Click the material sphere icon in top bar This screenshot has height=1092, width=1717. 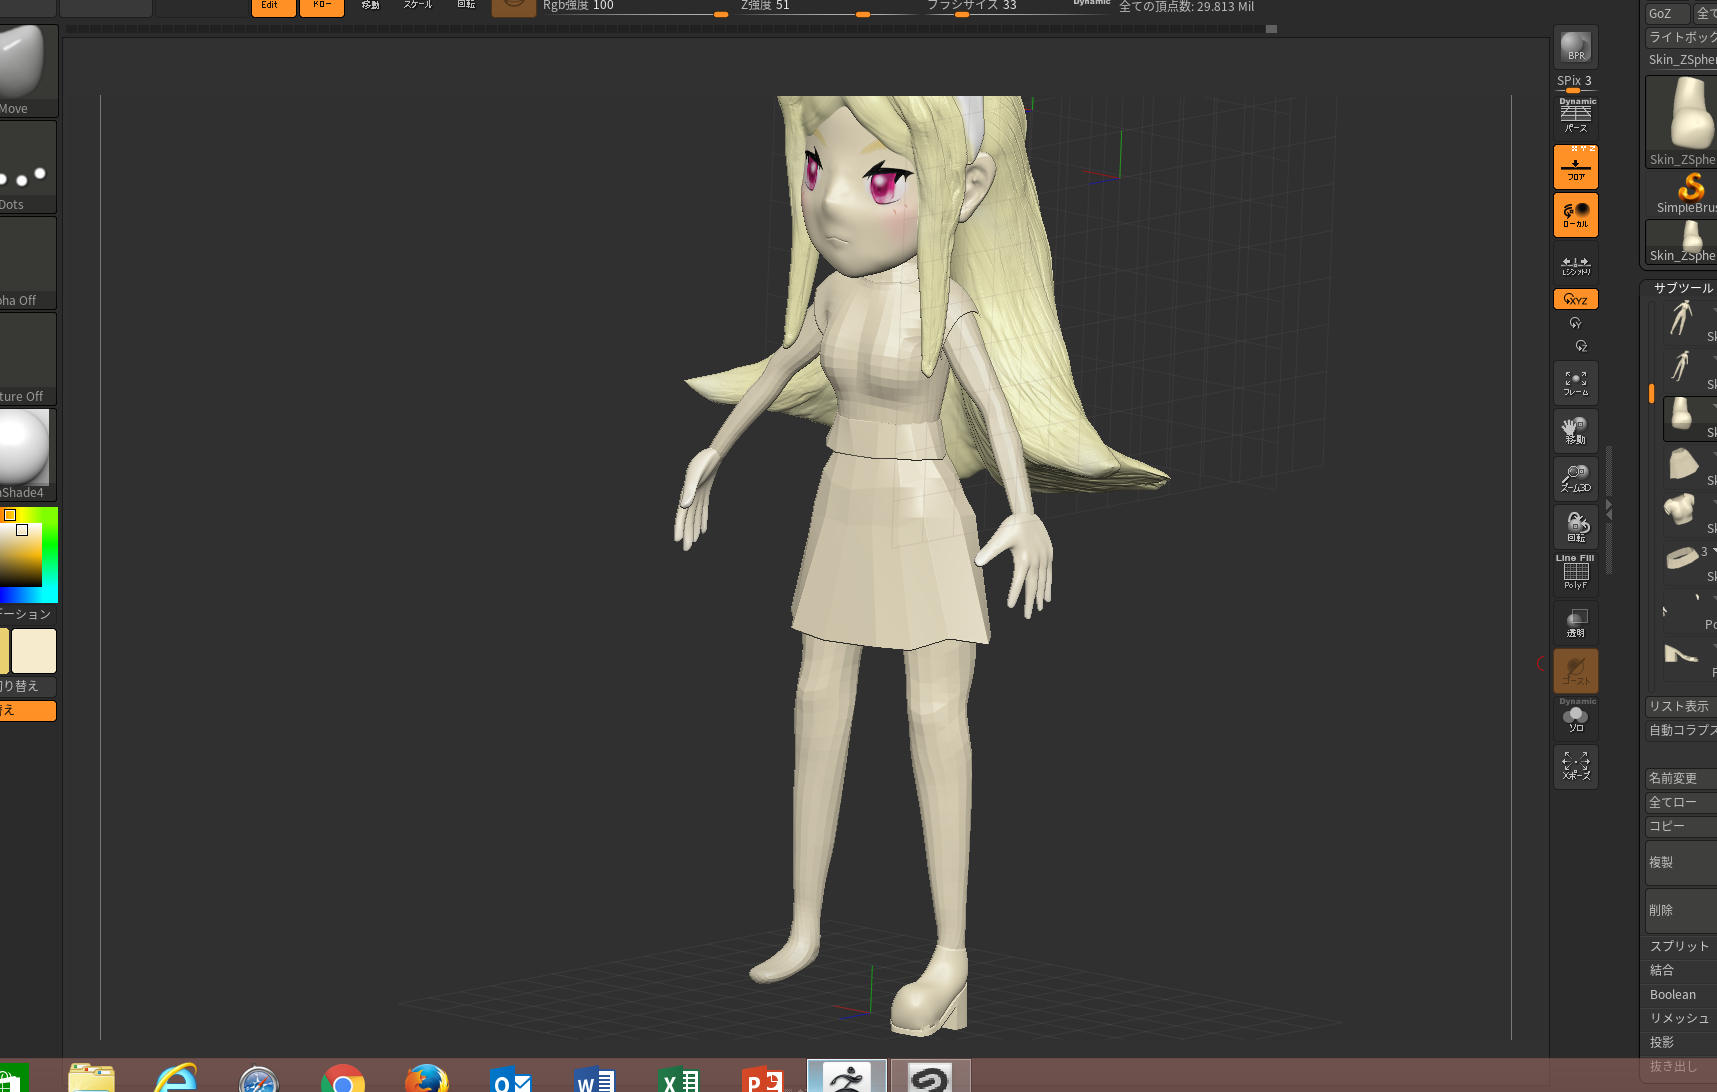tap(514, 7)
